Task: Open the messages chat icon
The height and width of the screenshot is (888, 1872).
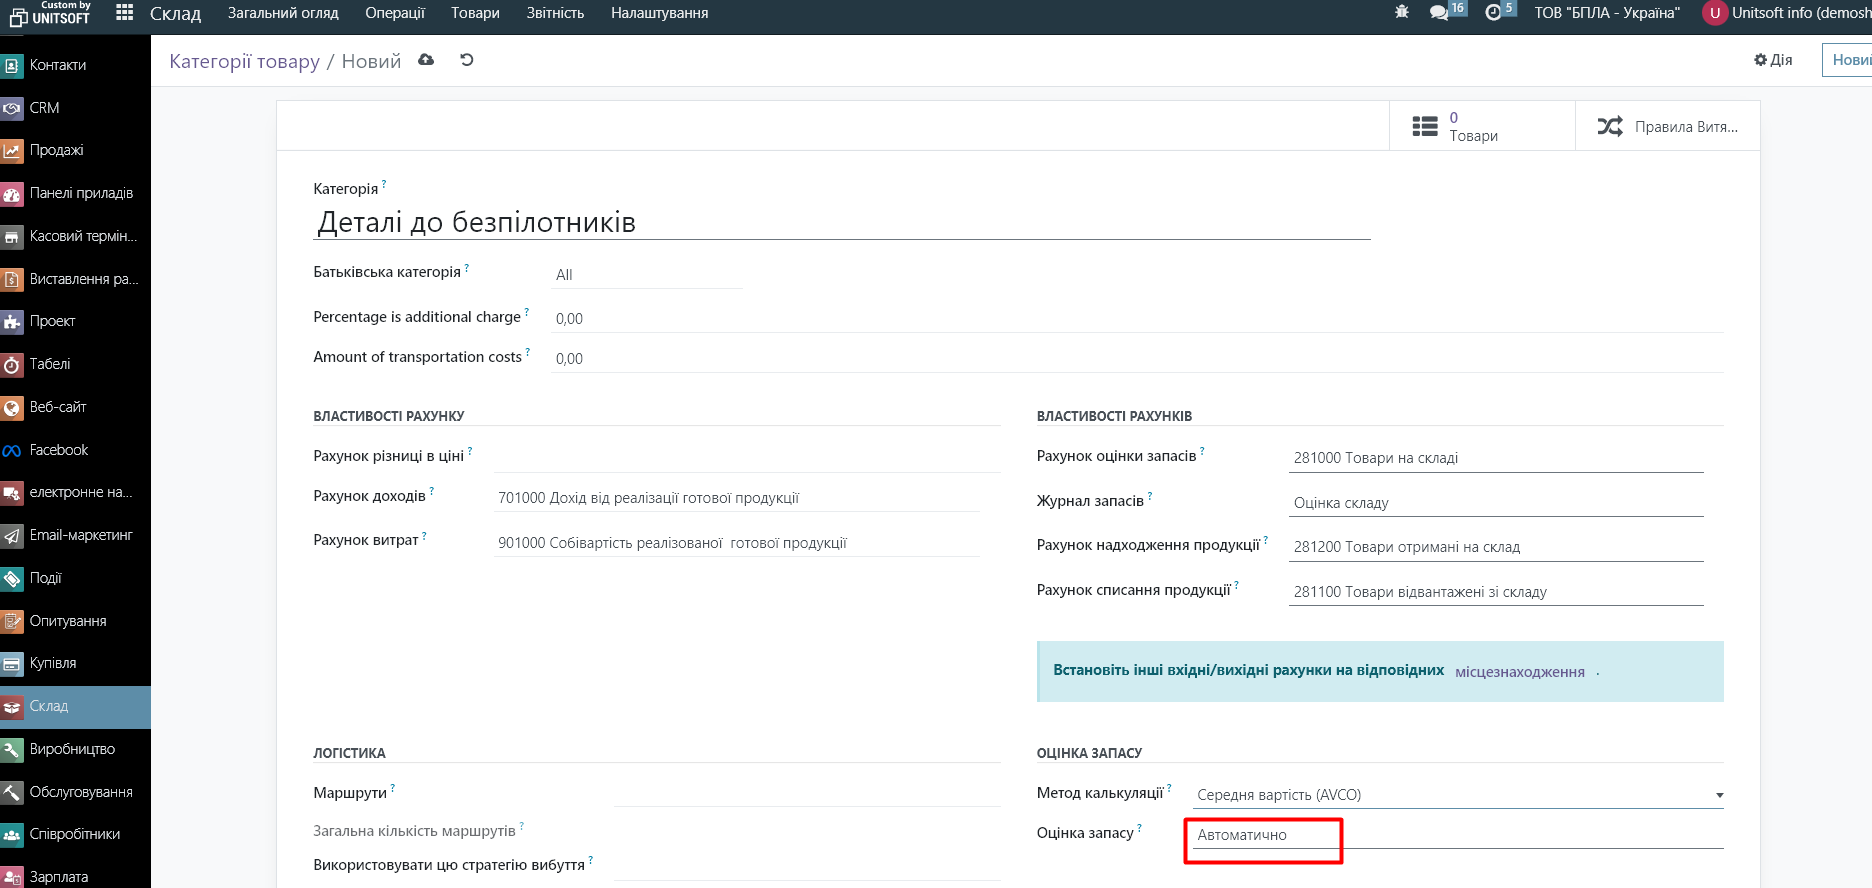Action: click(x=1439, y=13)
